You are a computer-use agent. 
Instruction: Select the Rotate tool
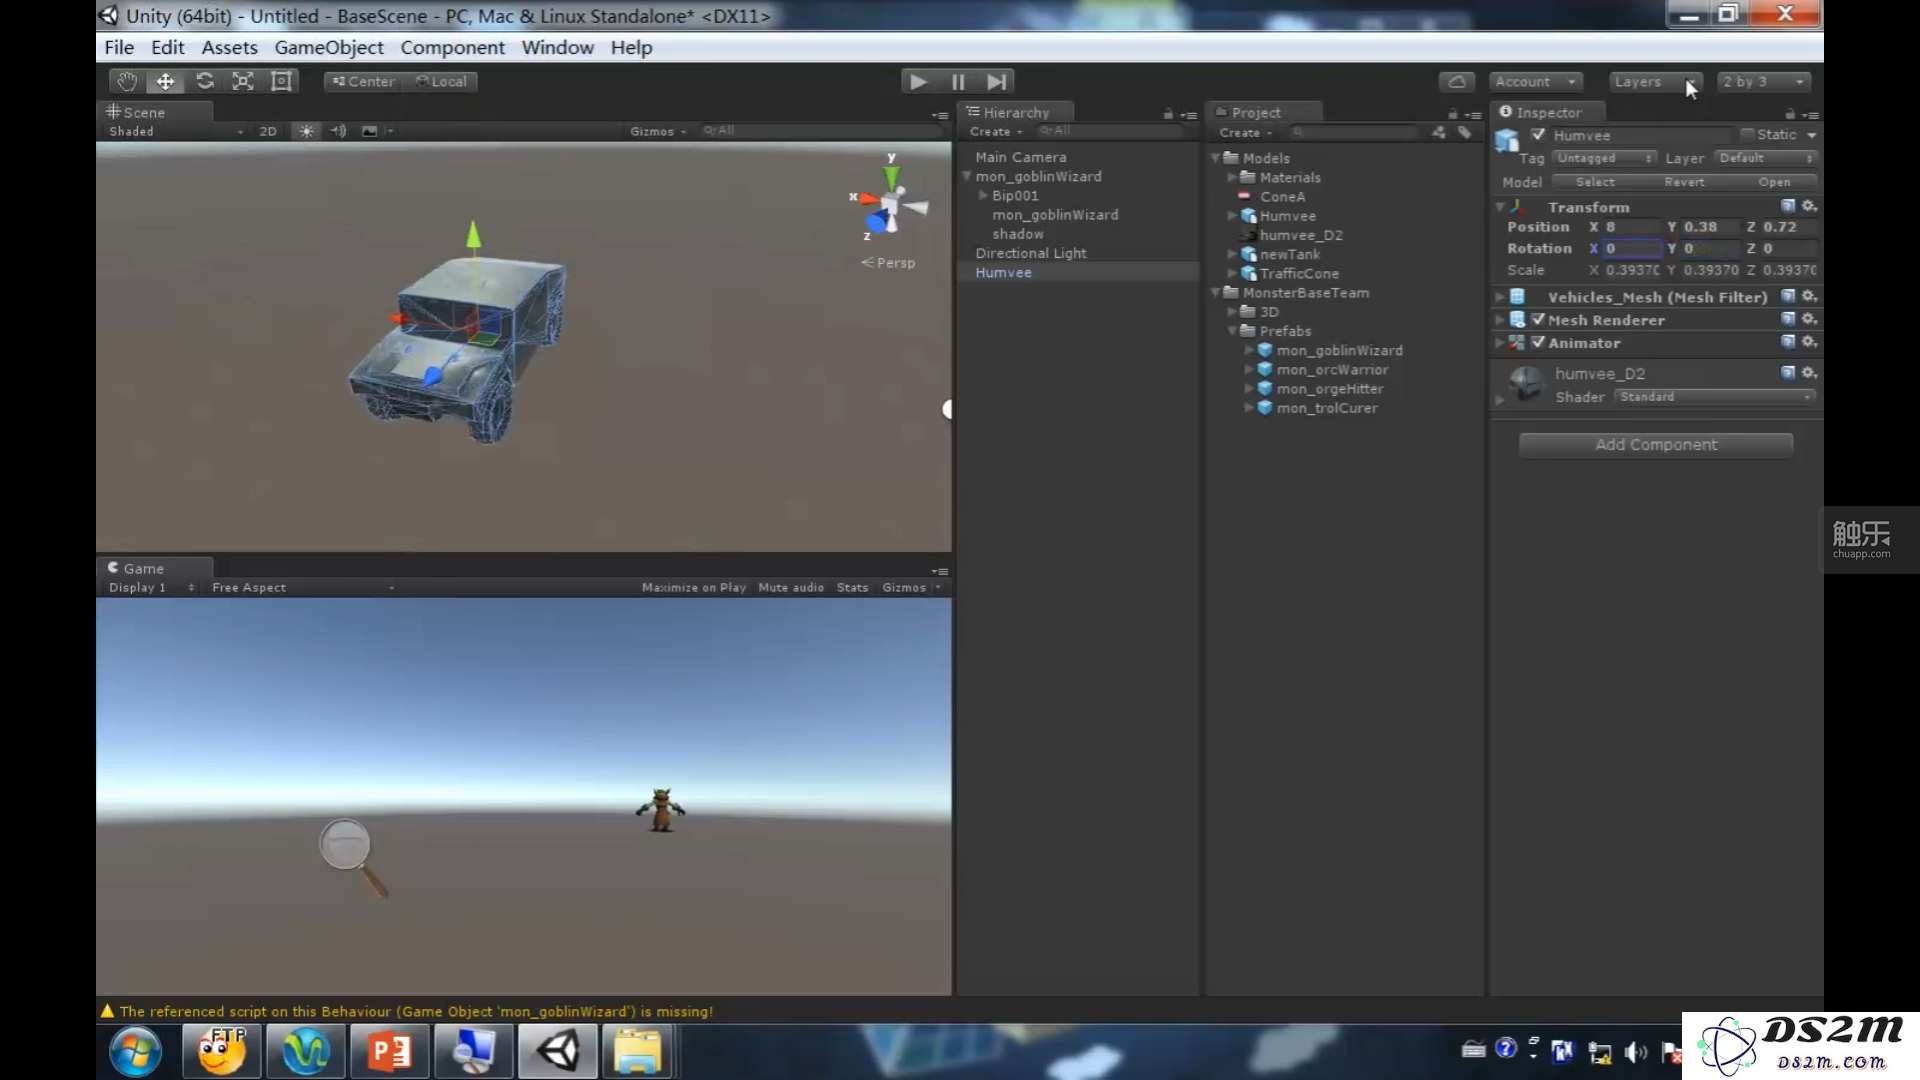(204, 82)
